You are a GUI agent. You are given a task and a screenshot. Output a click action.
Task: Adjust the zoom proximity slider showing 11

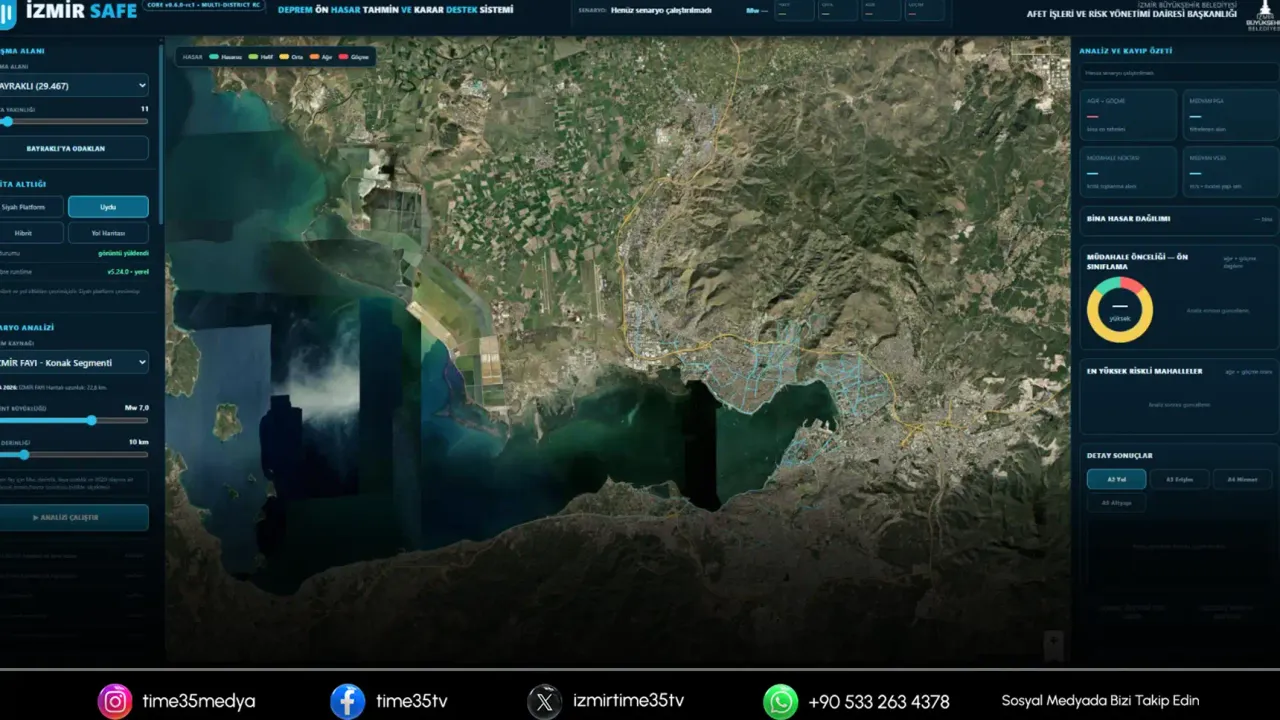74,121
